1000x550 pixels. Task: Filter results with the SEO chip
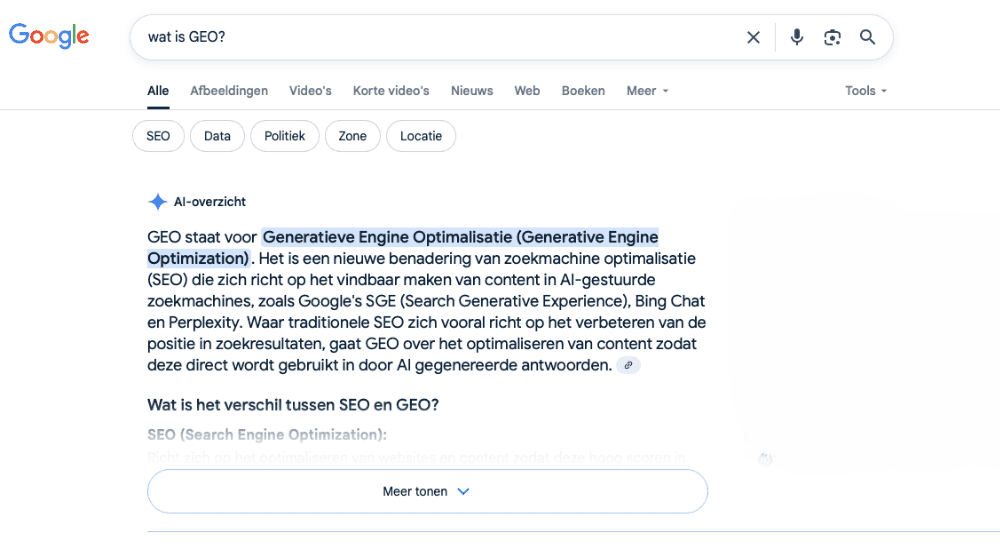[158, 136]
